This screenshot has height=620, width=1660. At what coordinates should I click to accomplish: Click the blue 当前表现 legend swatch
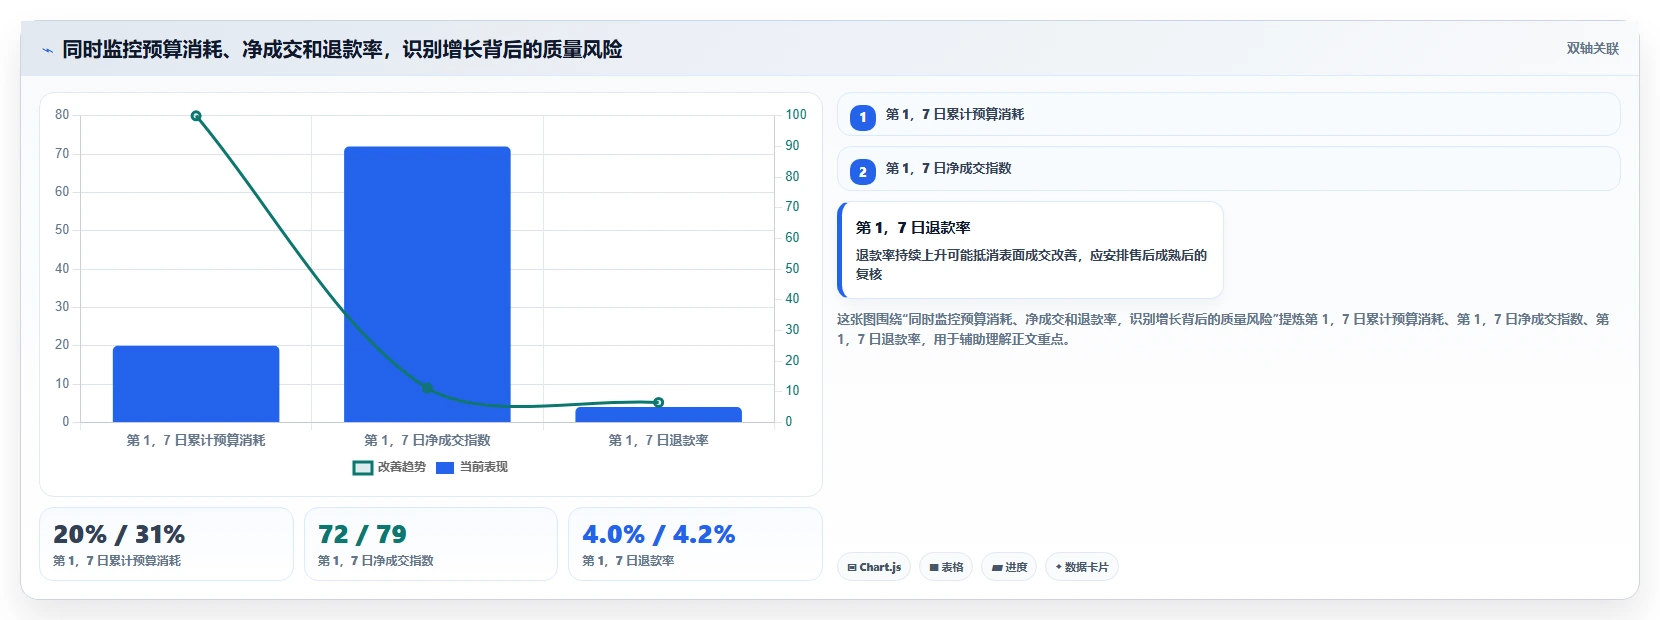tap(445, 468)
